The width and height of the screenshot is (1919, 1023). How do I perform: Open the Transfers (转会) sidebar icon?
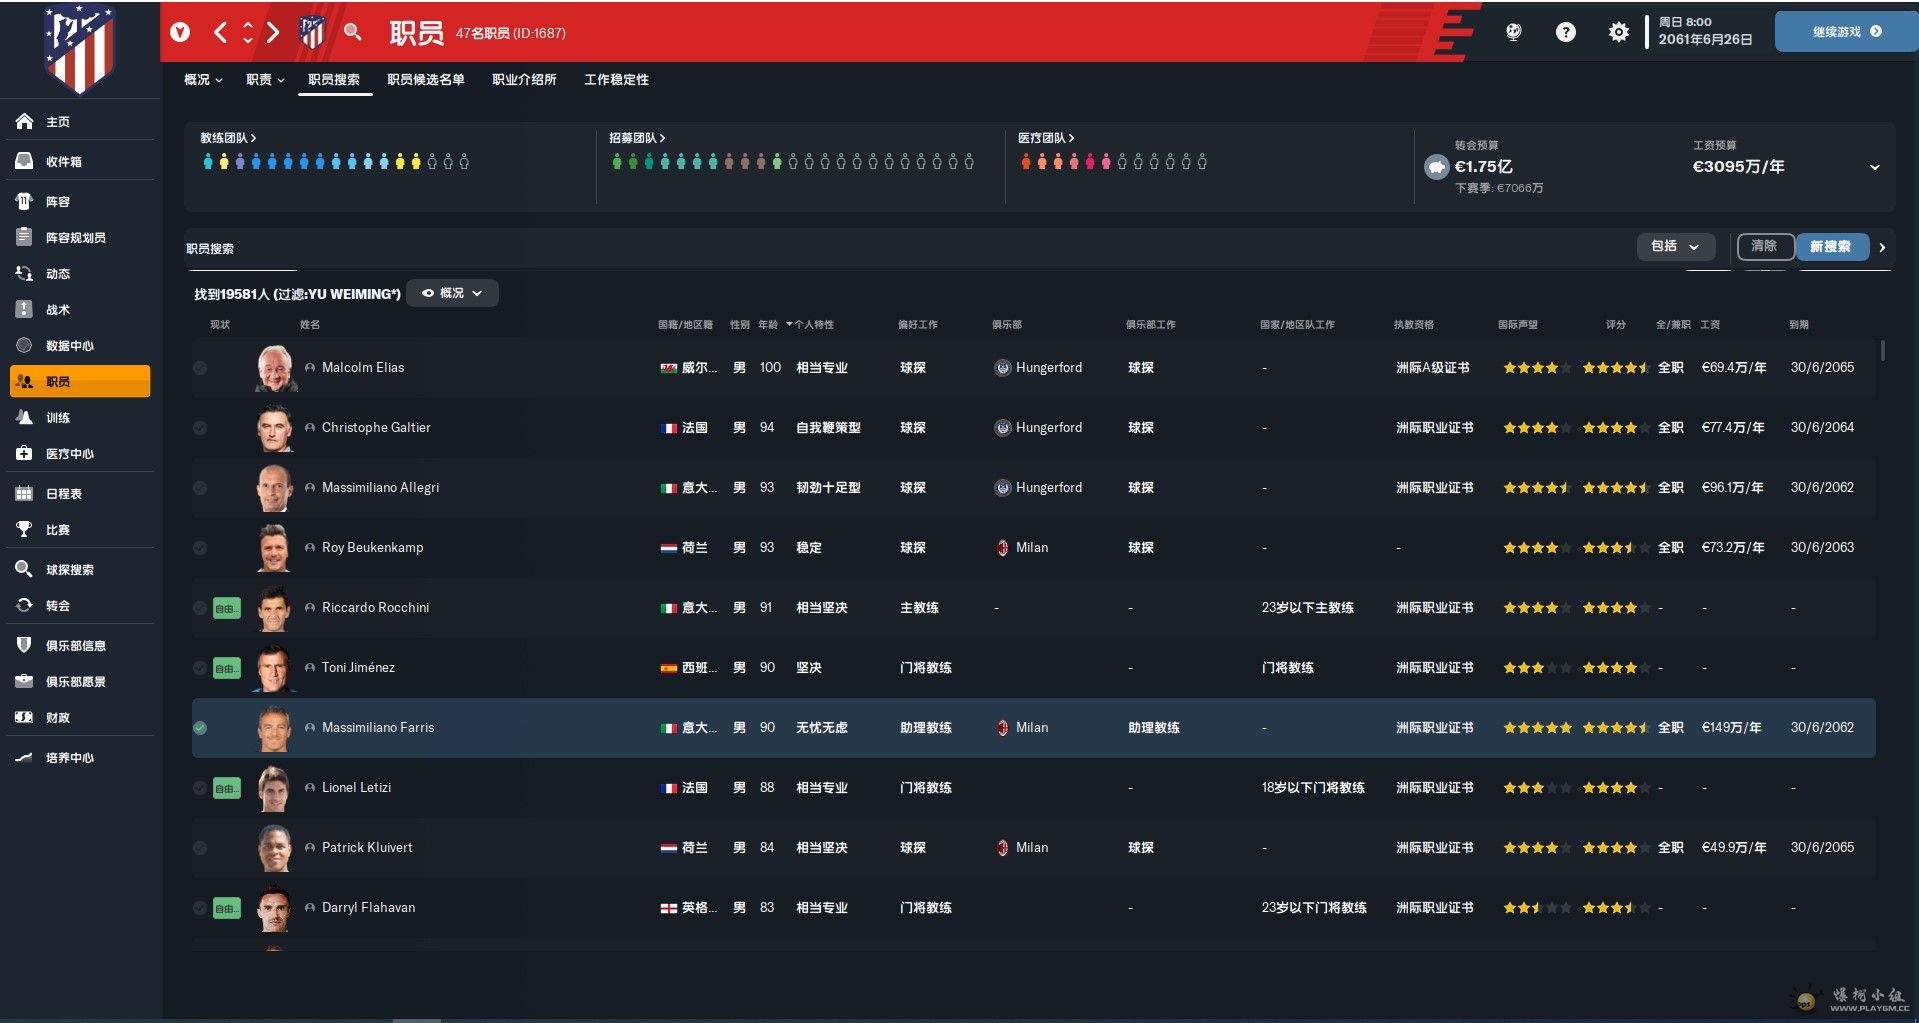(24, 605)
